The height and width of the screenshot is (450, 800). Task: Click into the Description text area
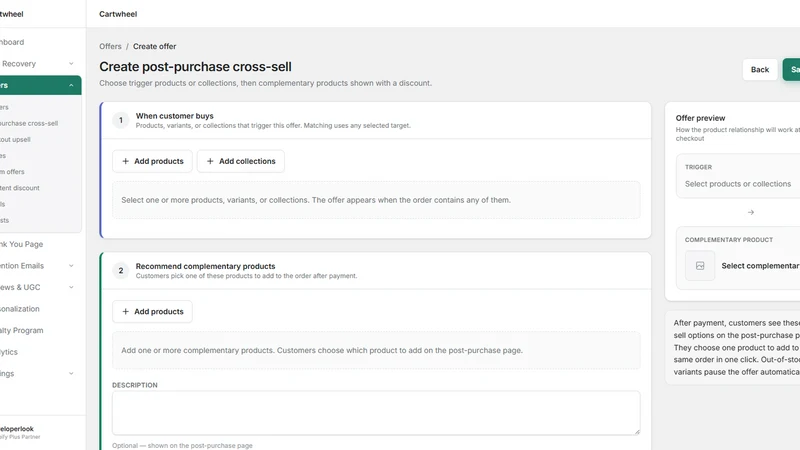coord(376,413)
